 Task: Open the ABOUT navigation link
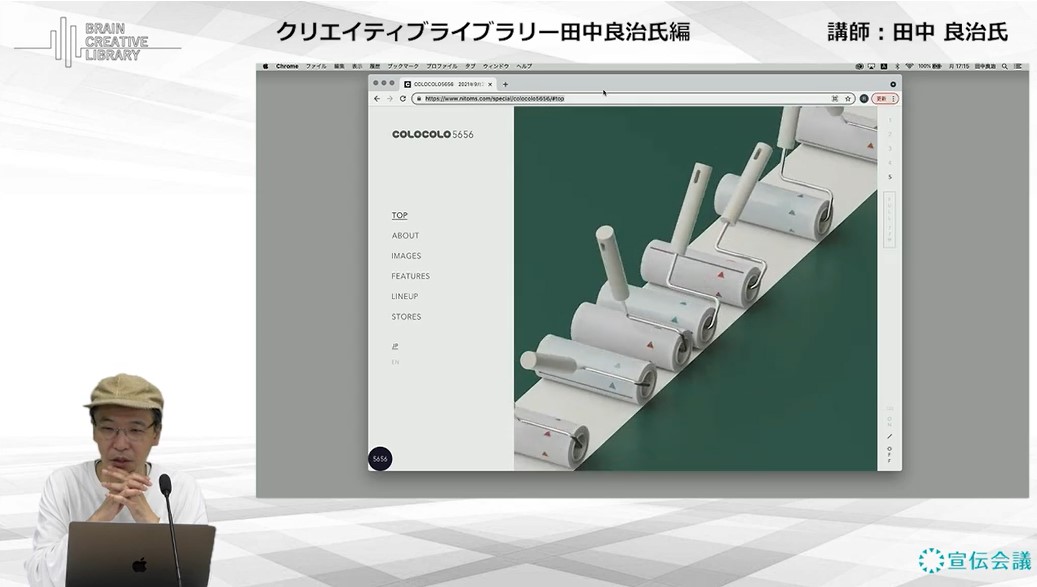(405, 235)
